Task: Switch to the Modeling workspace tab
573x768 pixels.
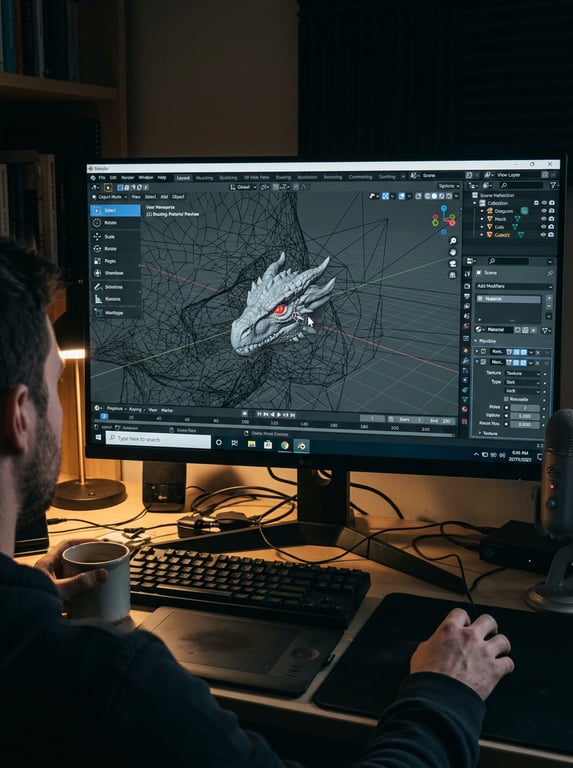Action: tap(204, 178)
